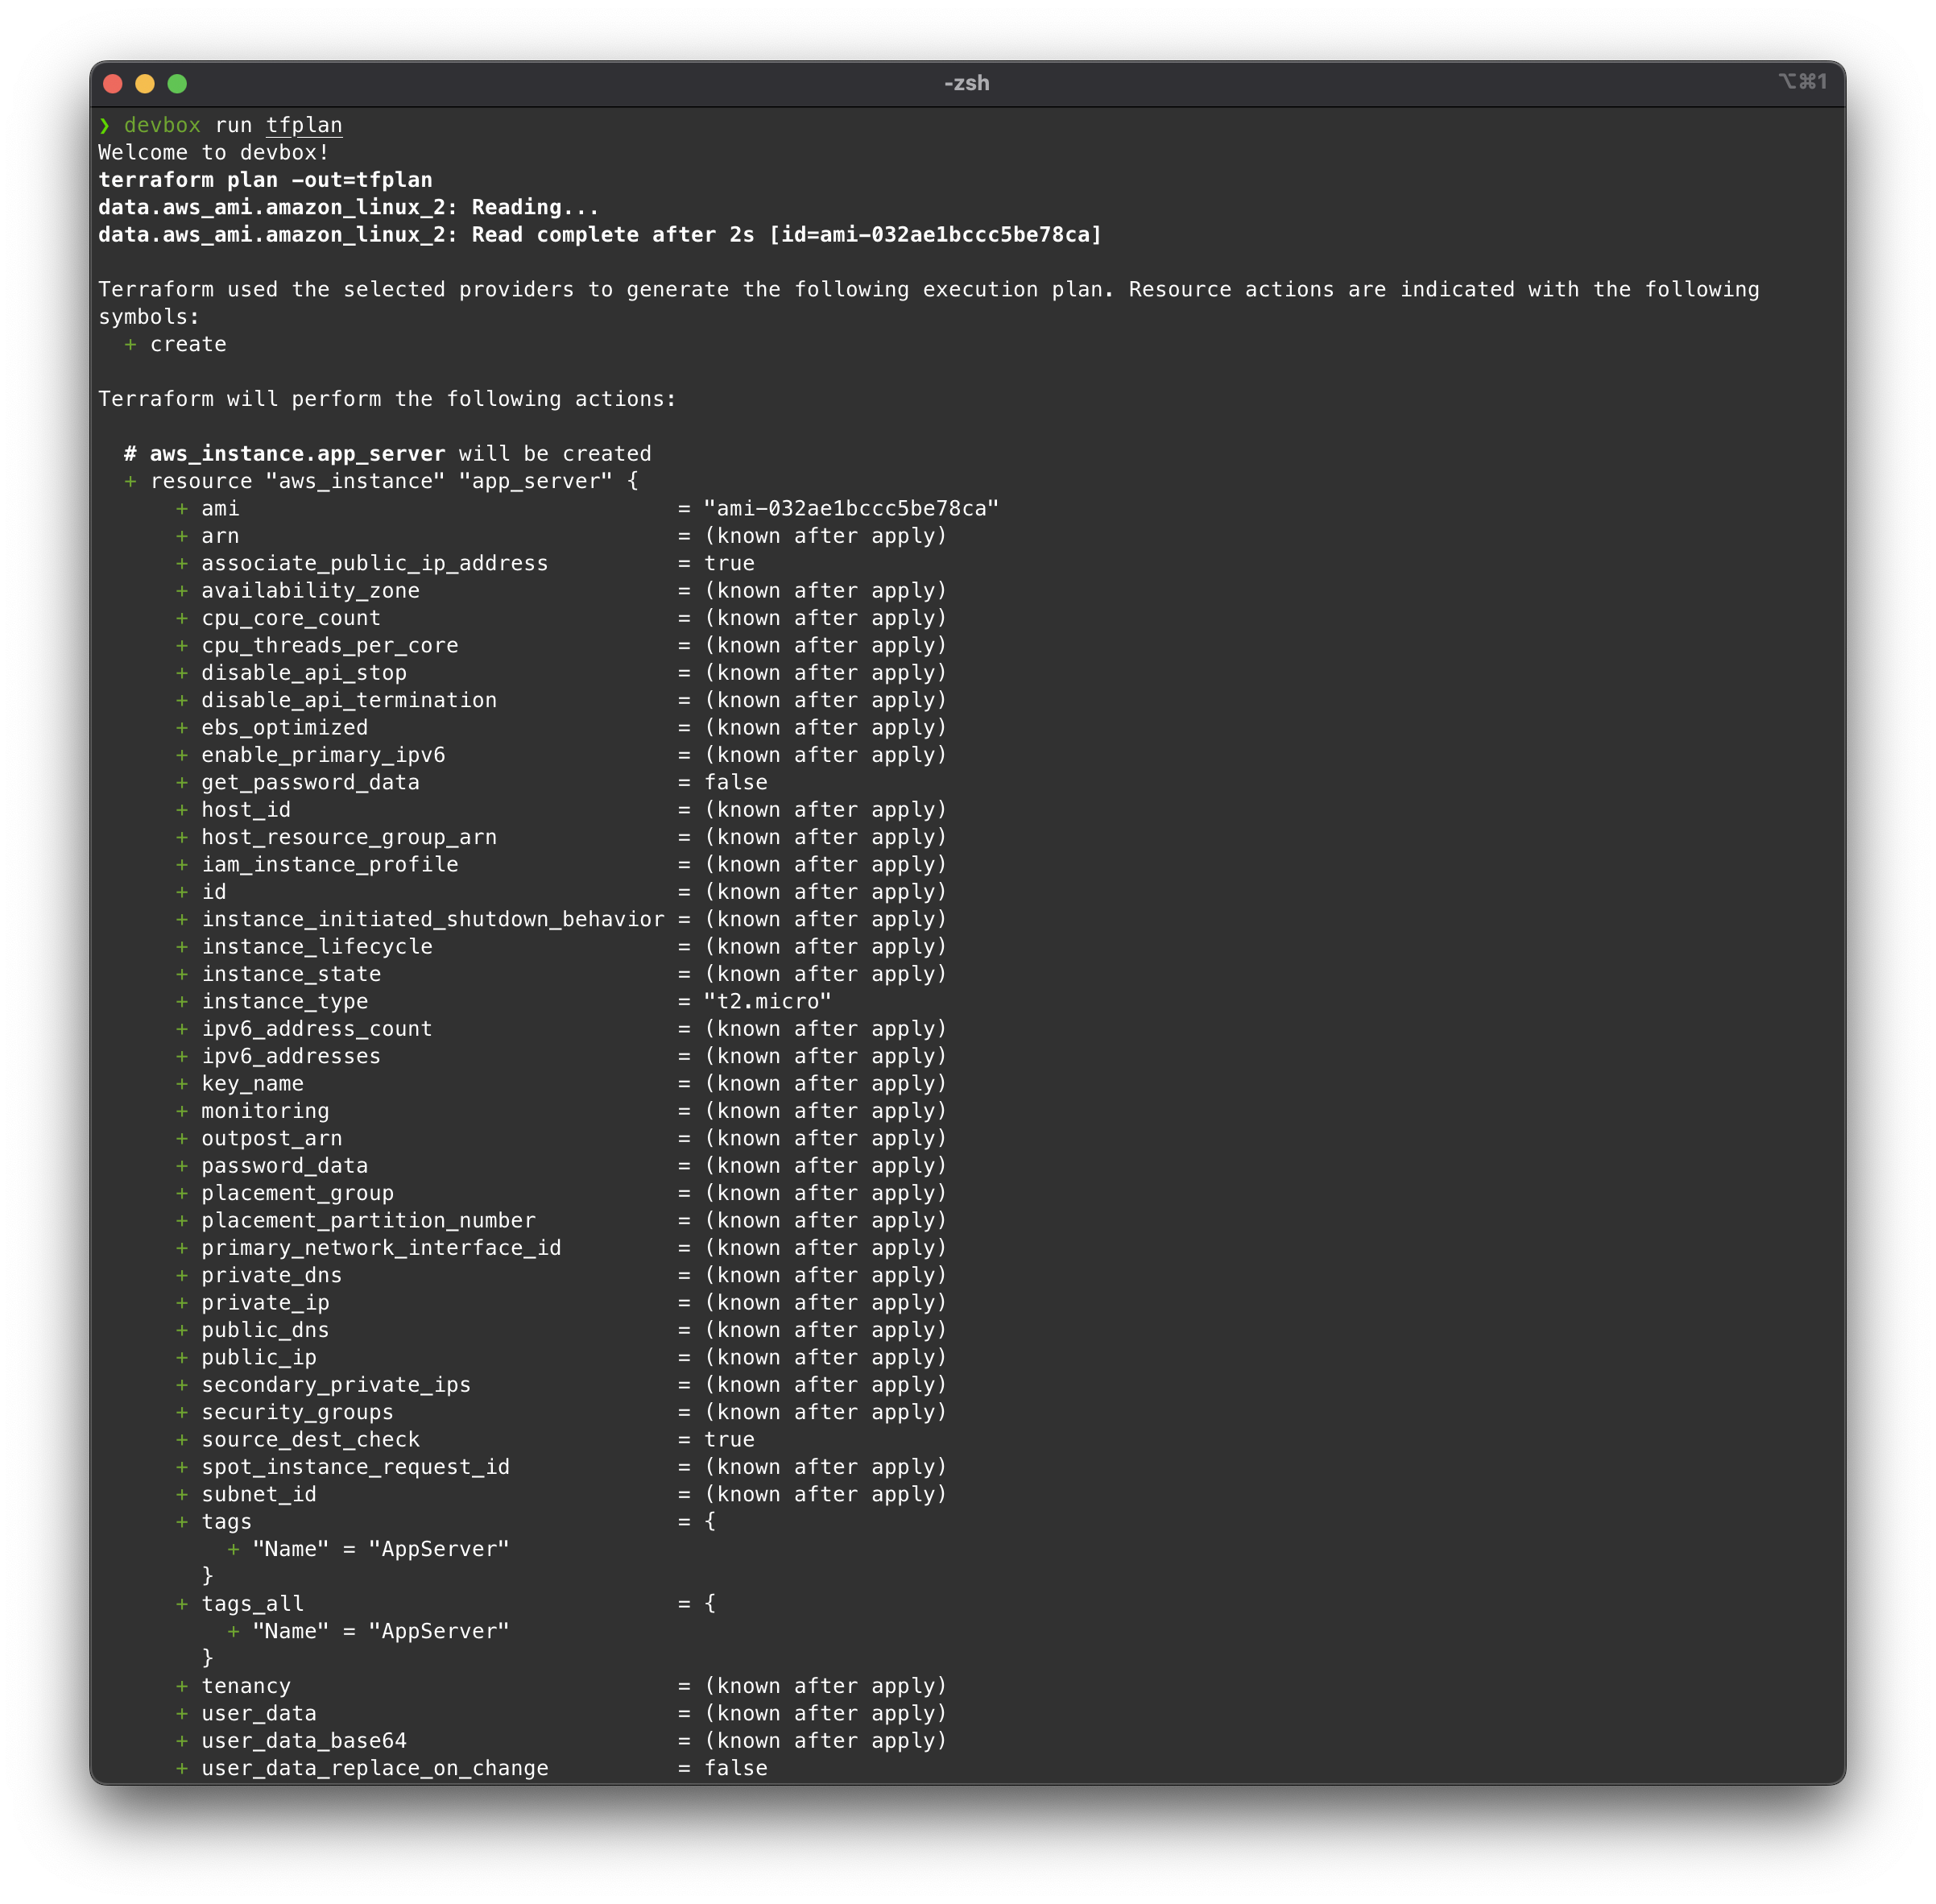Click the 'user_data_base64' attribute
This screenshot has width=1936, height=1904.
click(304, 1741)
